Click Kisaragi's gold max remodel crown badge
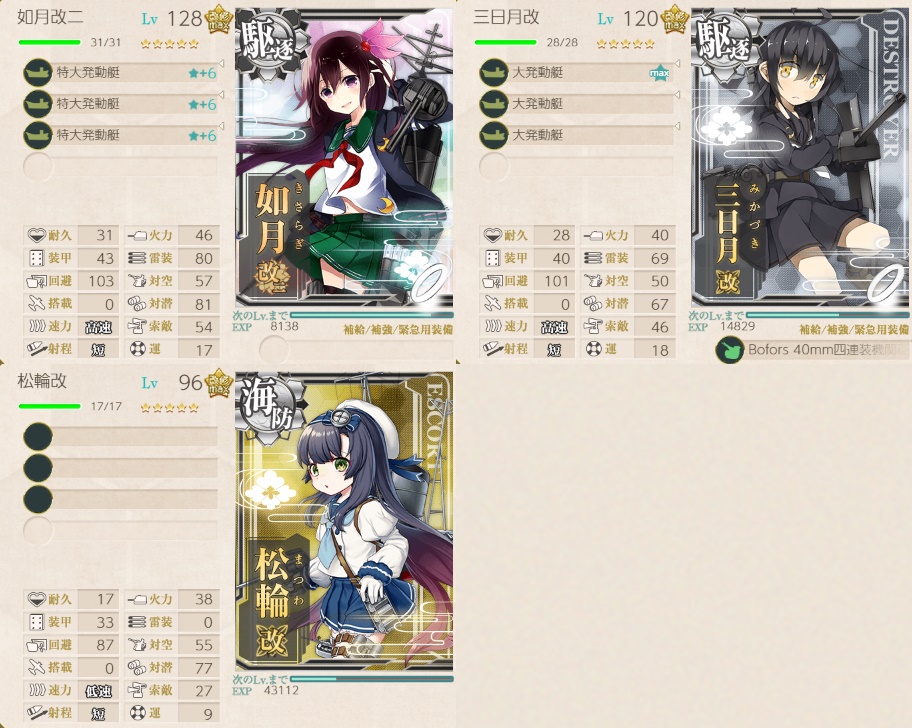The height and width of the screenshot is (728, 912). (x=219, y=21)
